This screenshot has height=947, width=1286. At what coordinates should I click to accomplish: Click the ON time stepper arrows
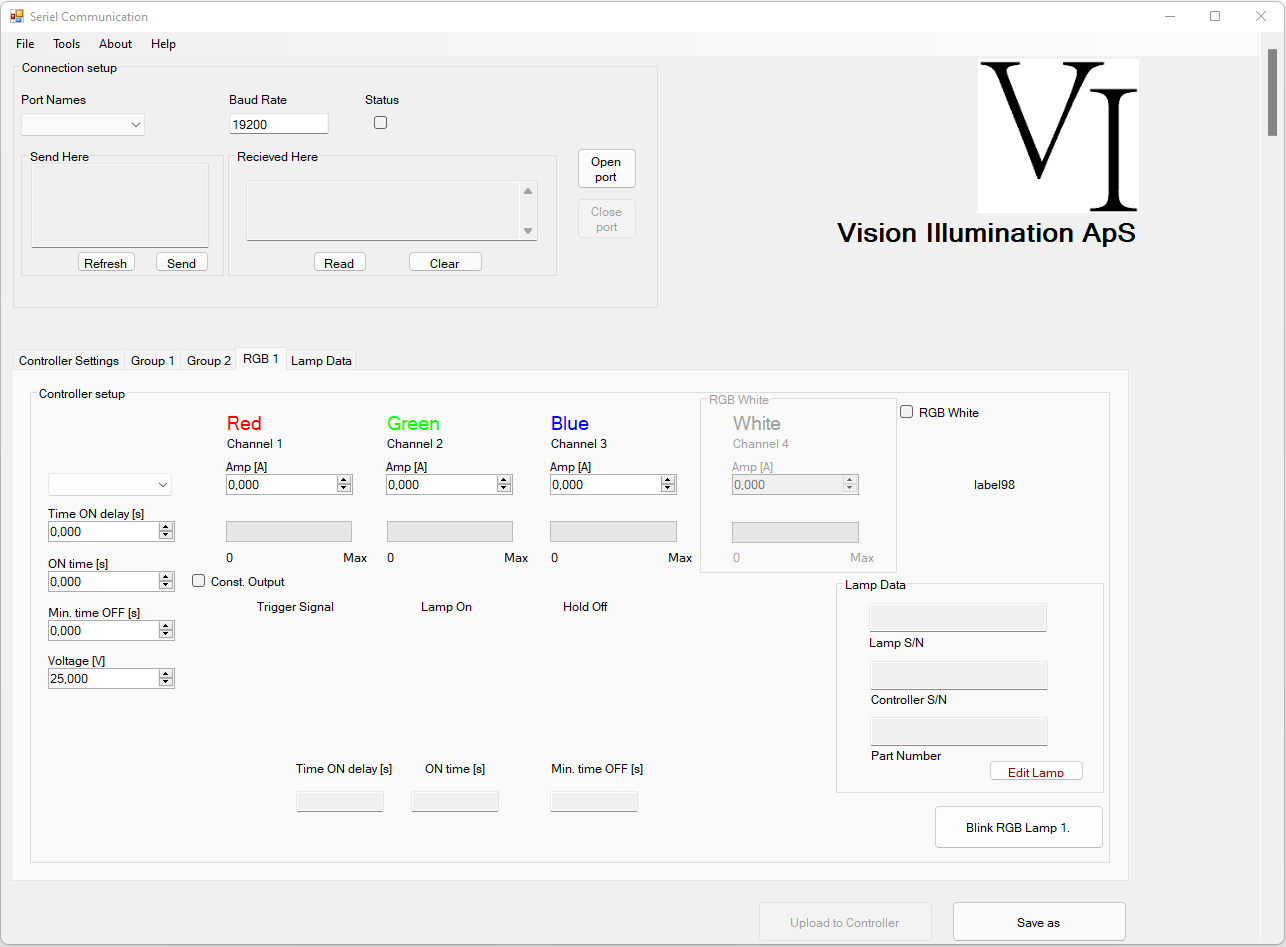pyautogui.click(x=166, y=581)
